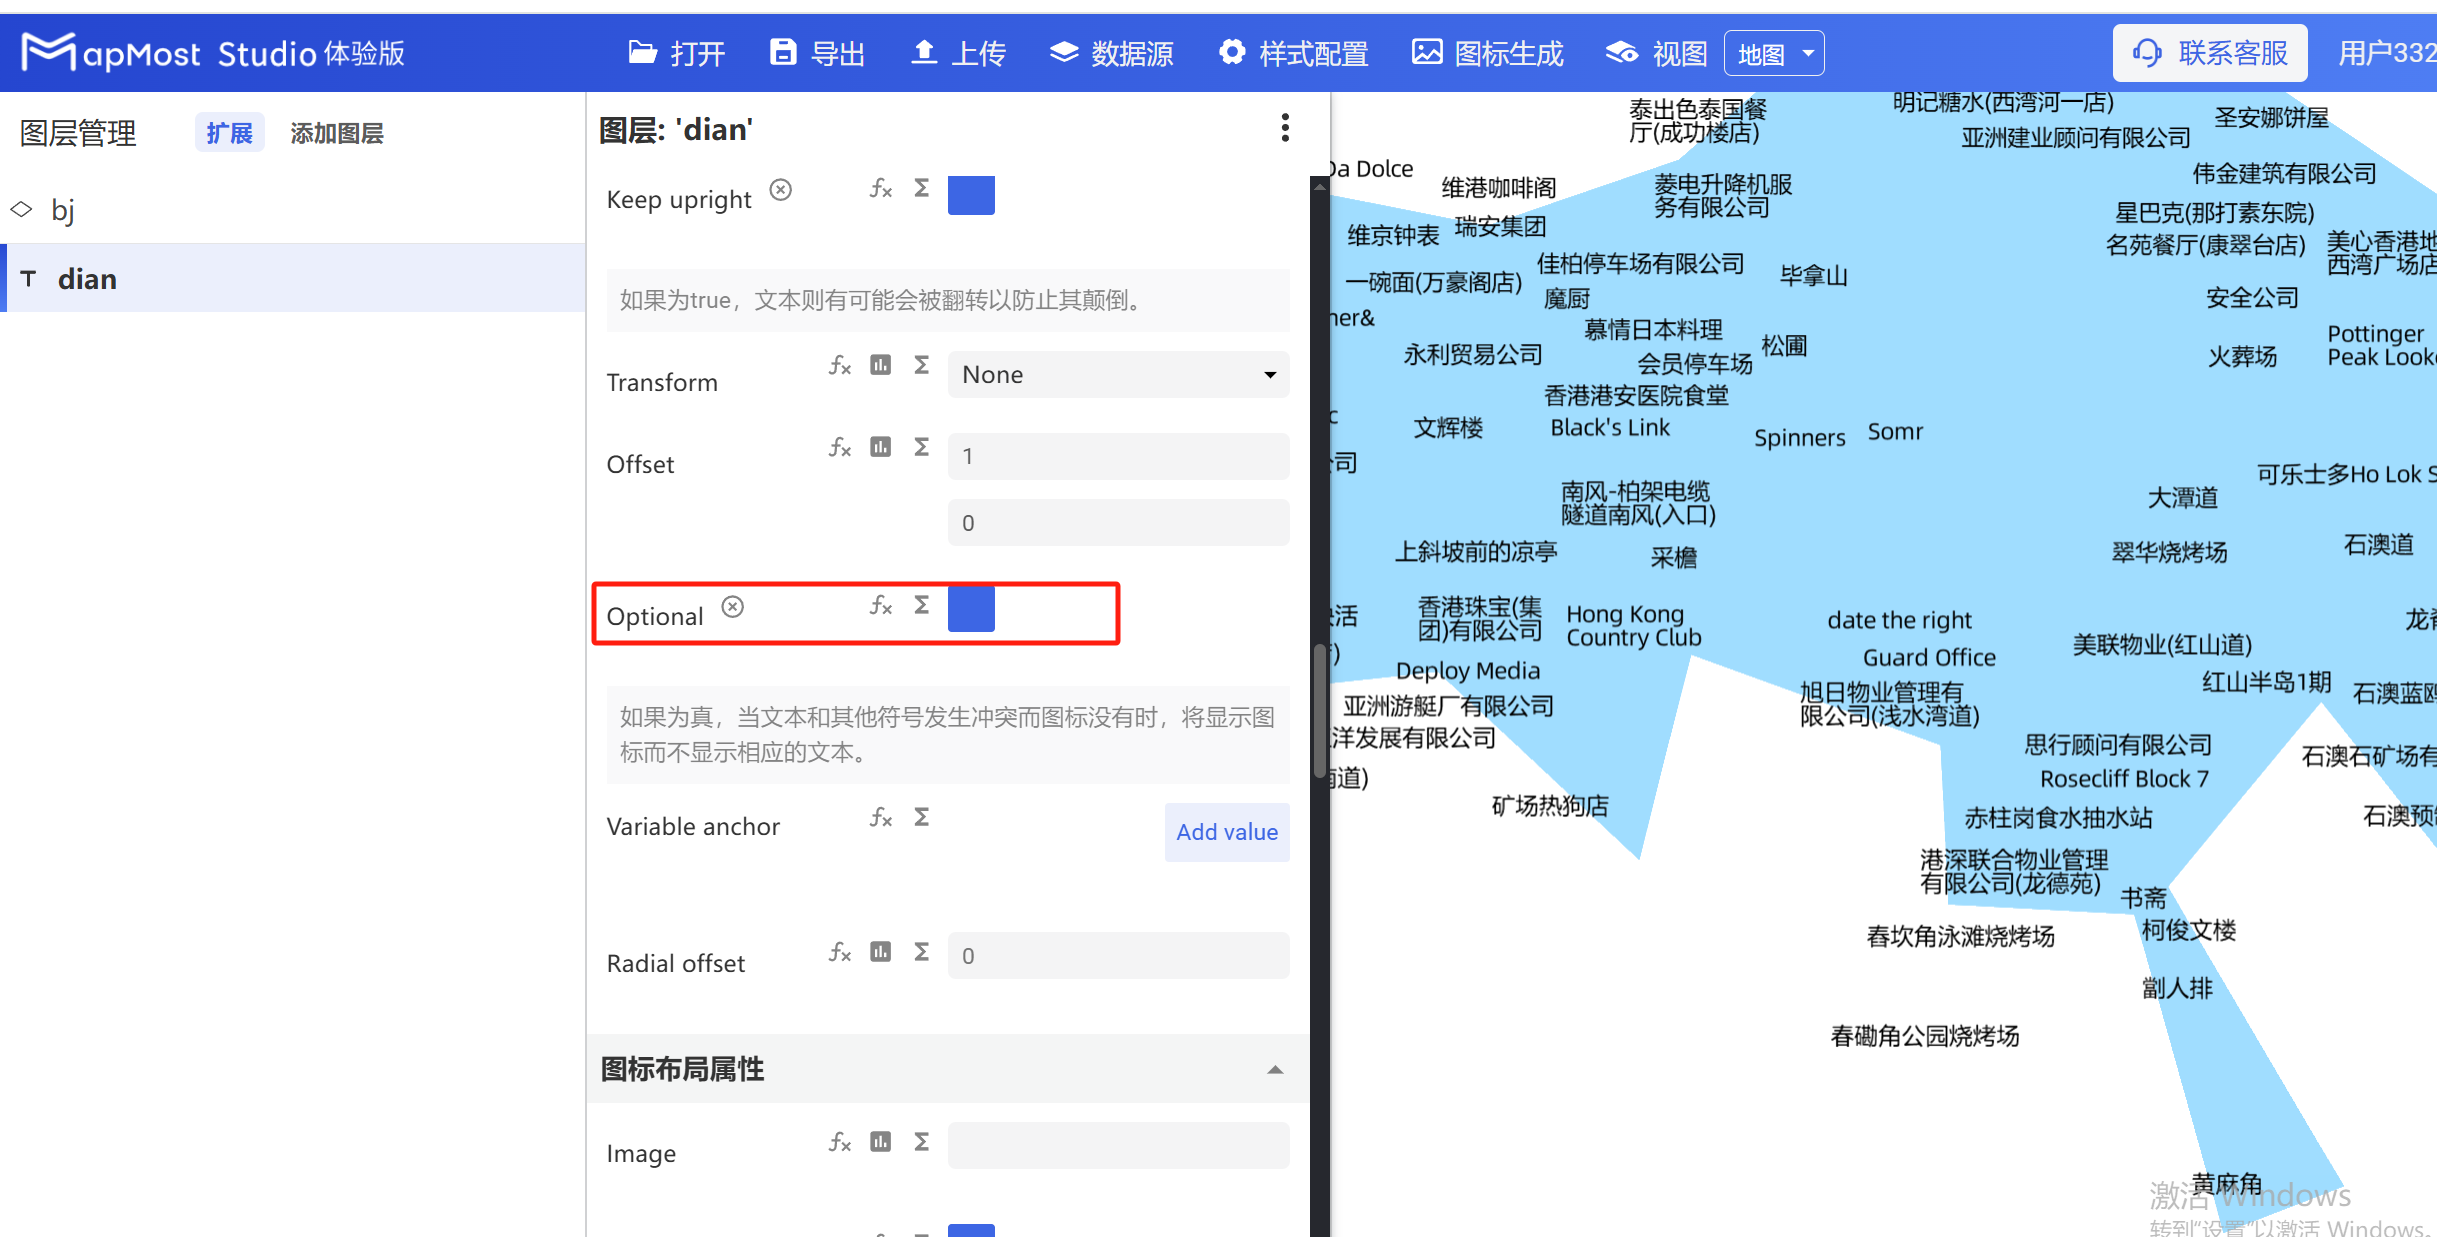
Task: Open the 样式配置 style configuration tool
Action: coord(1293,53)
